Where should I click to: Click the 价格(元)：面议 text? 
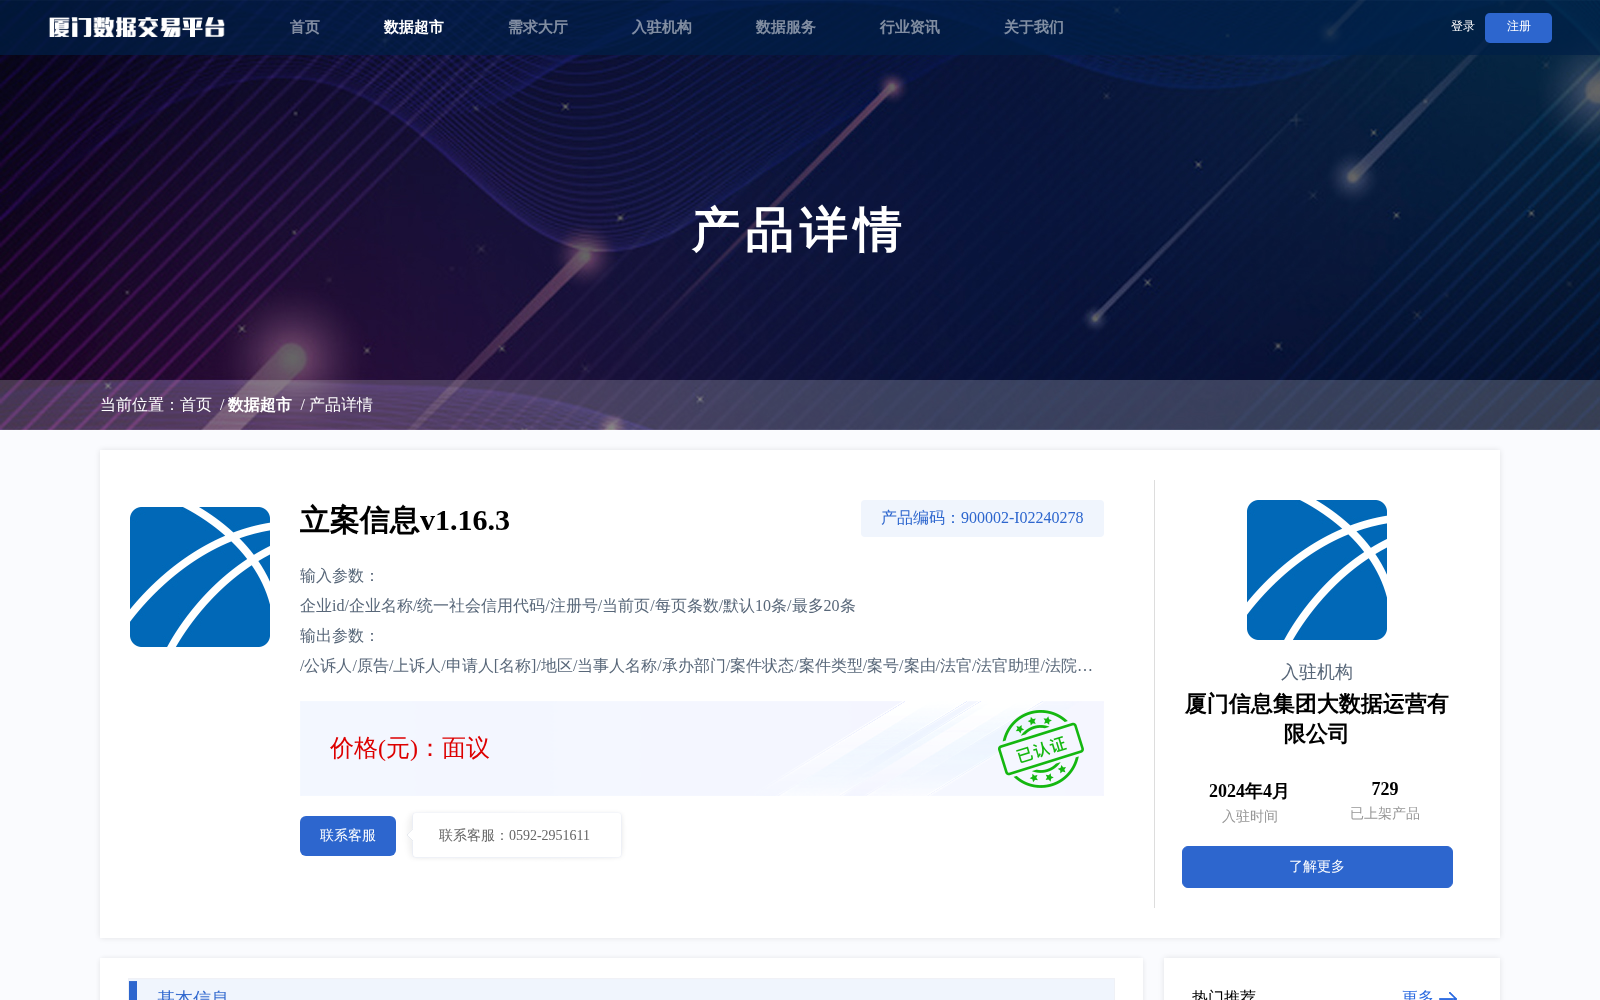pos(410,748)
